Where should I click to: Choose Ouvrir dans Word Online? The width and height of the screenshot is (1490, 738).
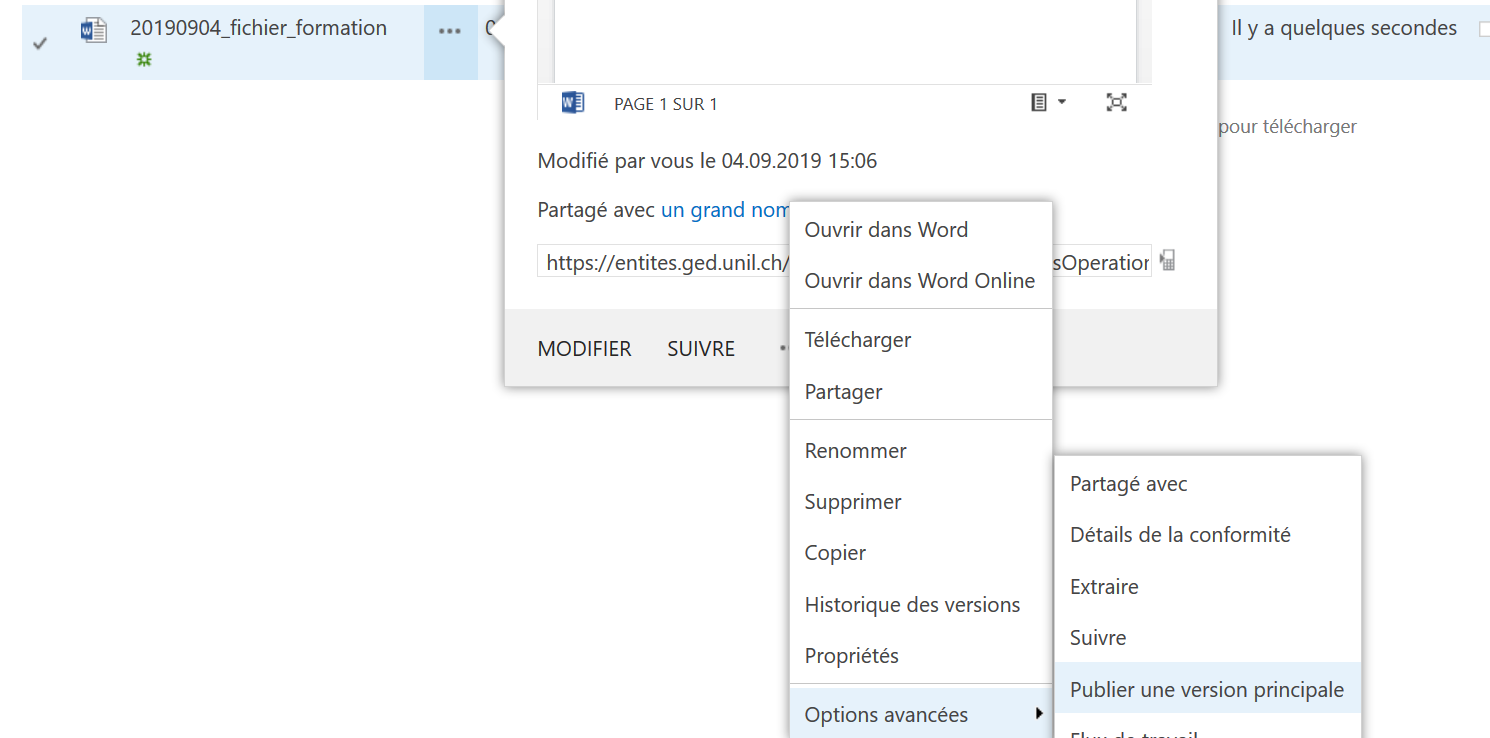(919, 281)
